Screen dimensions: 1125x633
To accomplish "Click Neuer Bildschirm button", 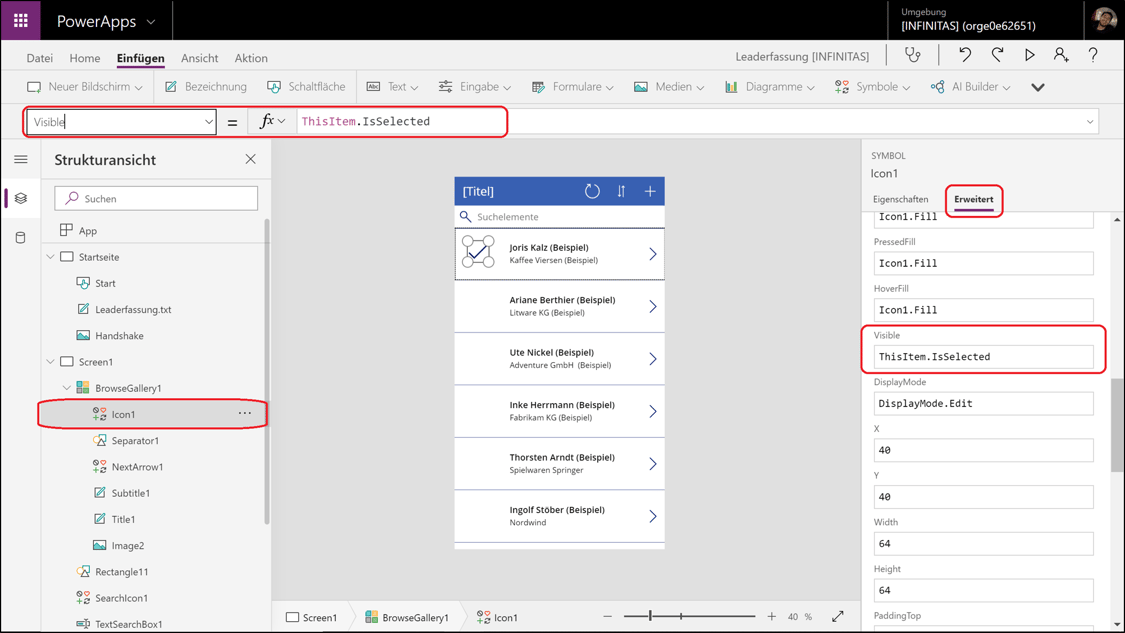I will 85,87.
